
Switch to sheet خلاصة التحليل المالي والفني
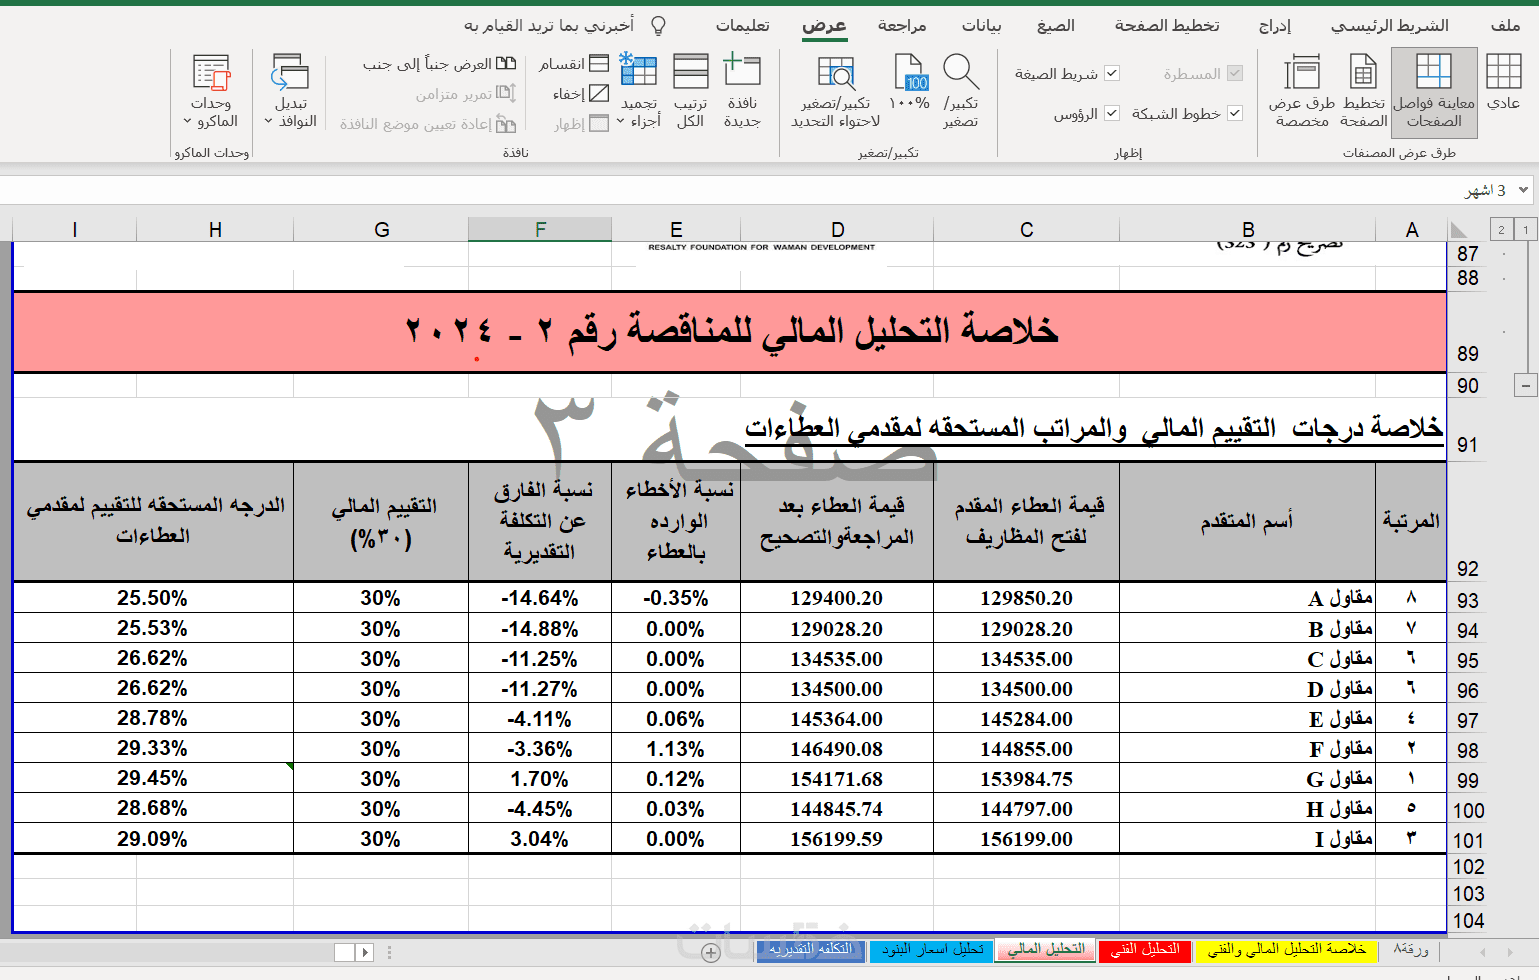coord(1286,950)
